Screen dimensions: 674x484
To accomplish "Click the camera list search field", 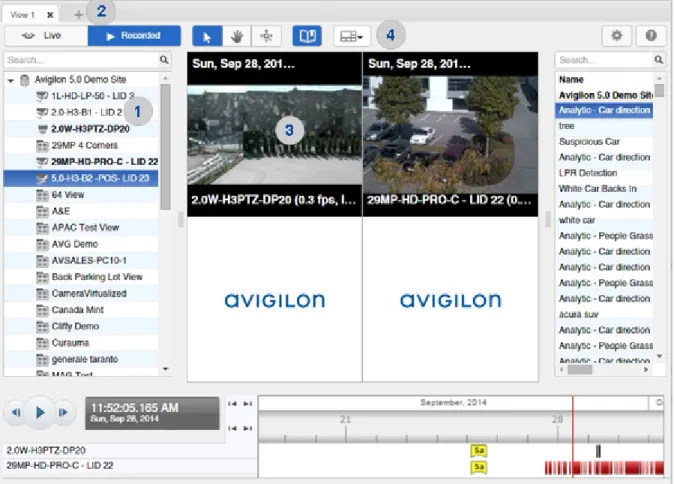I will click(x=82, y=60).
